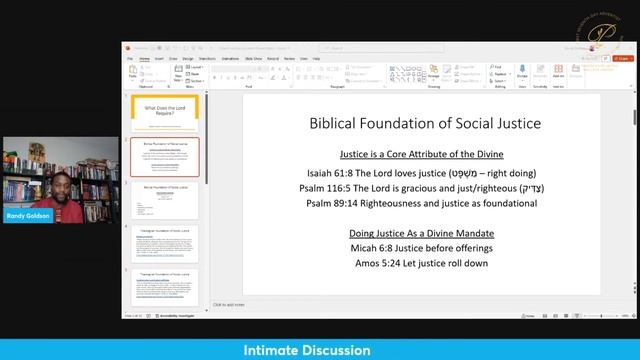This screenshot has height=360, width=640.
Task: Open the Transitions tab
Action: coord(207,59)
